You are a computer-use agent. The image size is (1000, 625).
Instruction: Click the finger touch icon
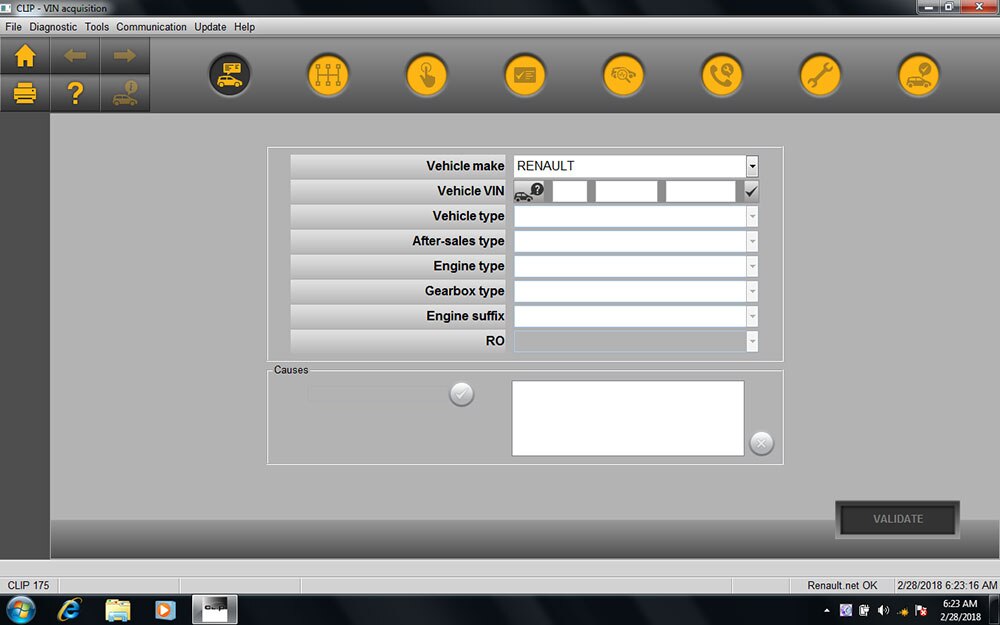pyautogui.click(x=426, y=75)
